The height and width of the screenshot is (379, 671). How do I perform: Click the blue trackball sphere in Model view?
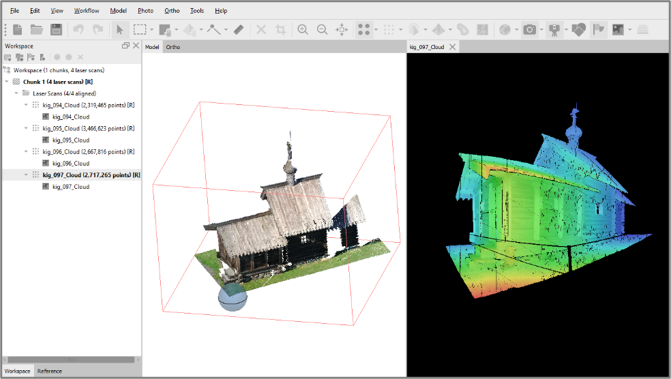click(x=232, y=297)
